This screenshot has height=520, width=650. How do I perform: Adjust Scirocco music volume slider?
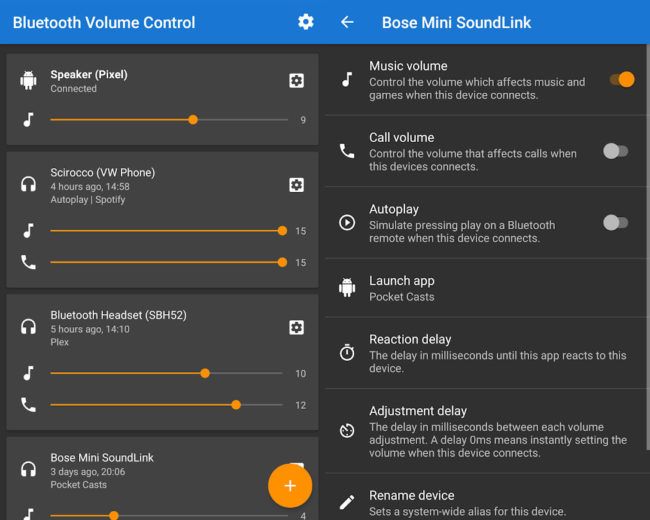point(169,231)
